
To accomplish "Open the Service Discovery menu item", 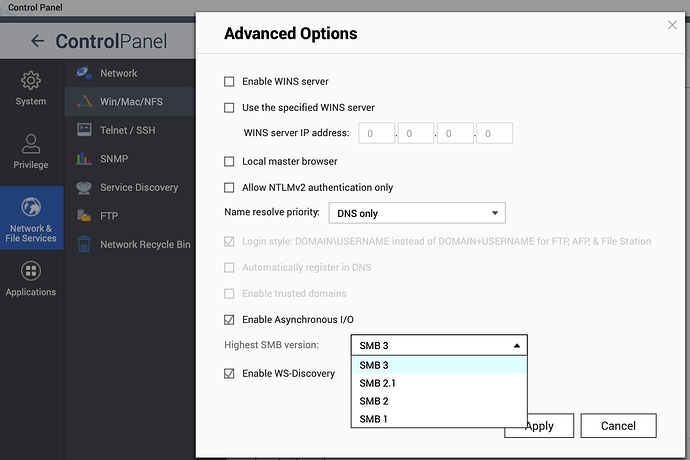I will (x=139, y=188).
